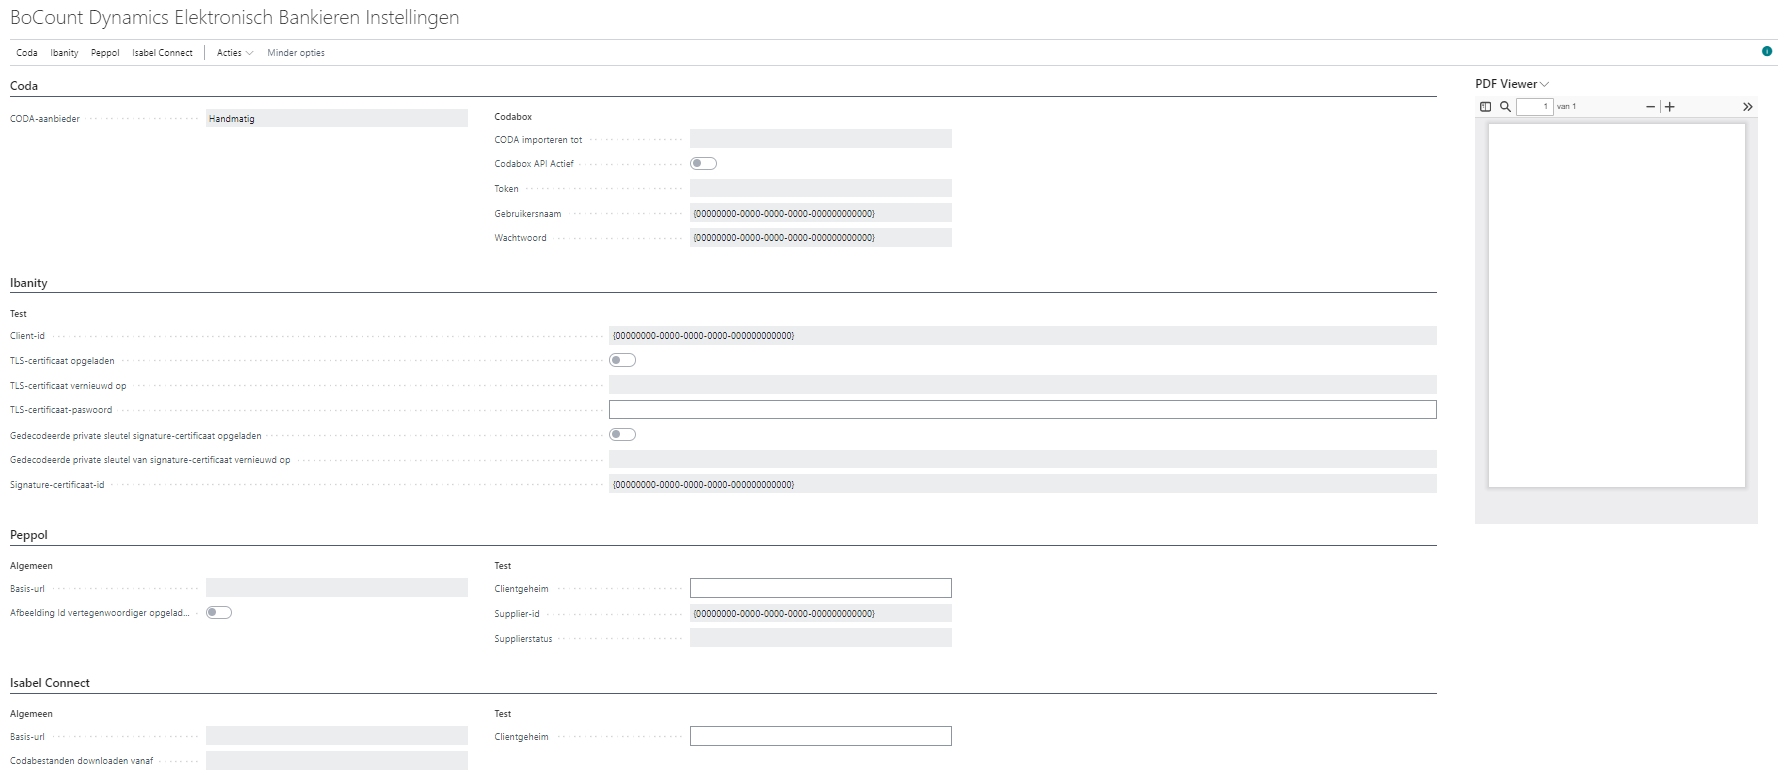Click the teal info icon top right
1785x774 pixels.
(1767, 51)
